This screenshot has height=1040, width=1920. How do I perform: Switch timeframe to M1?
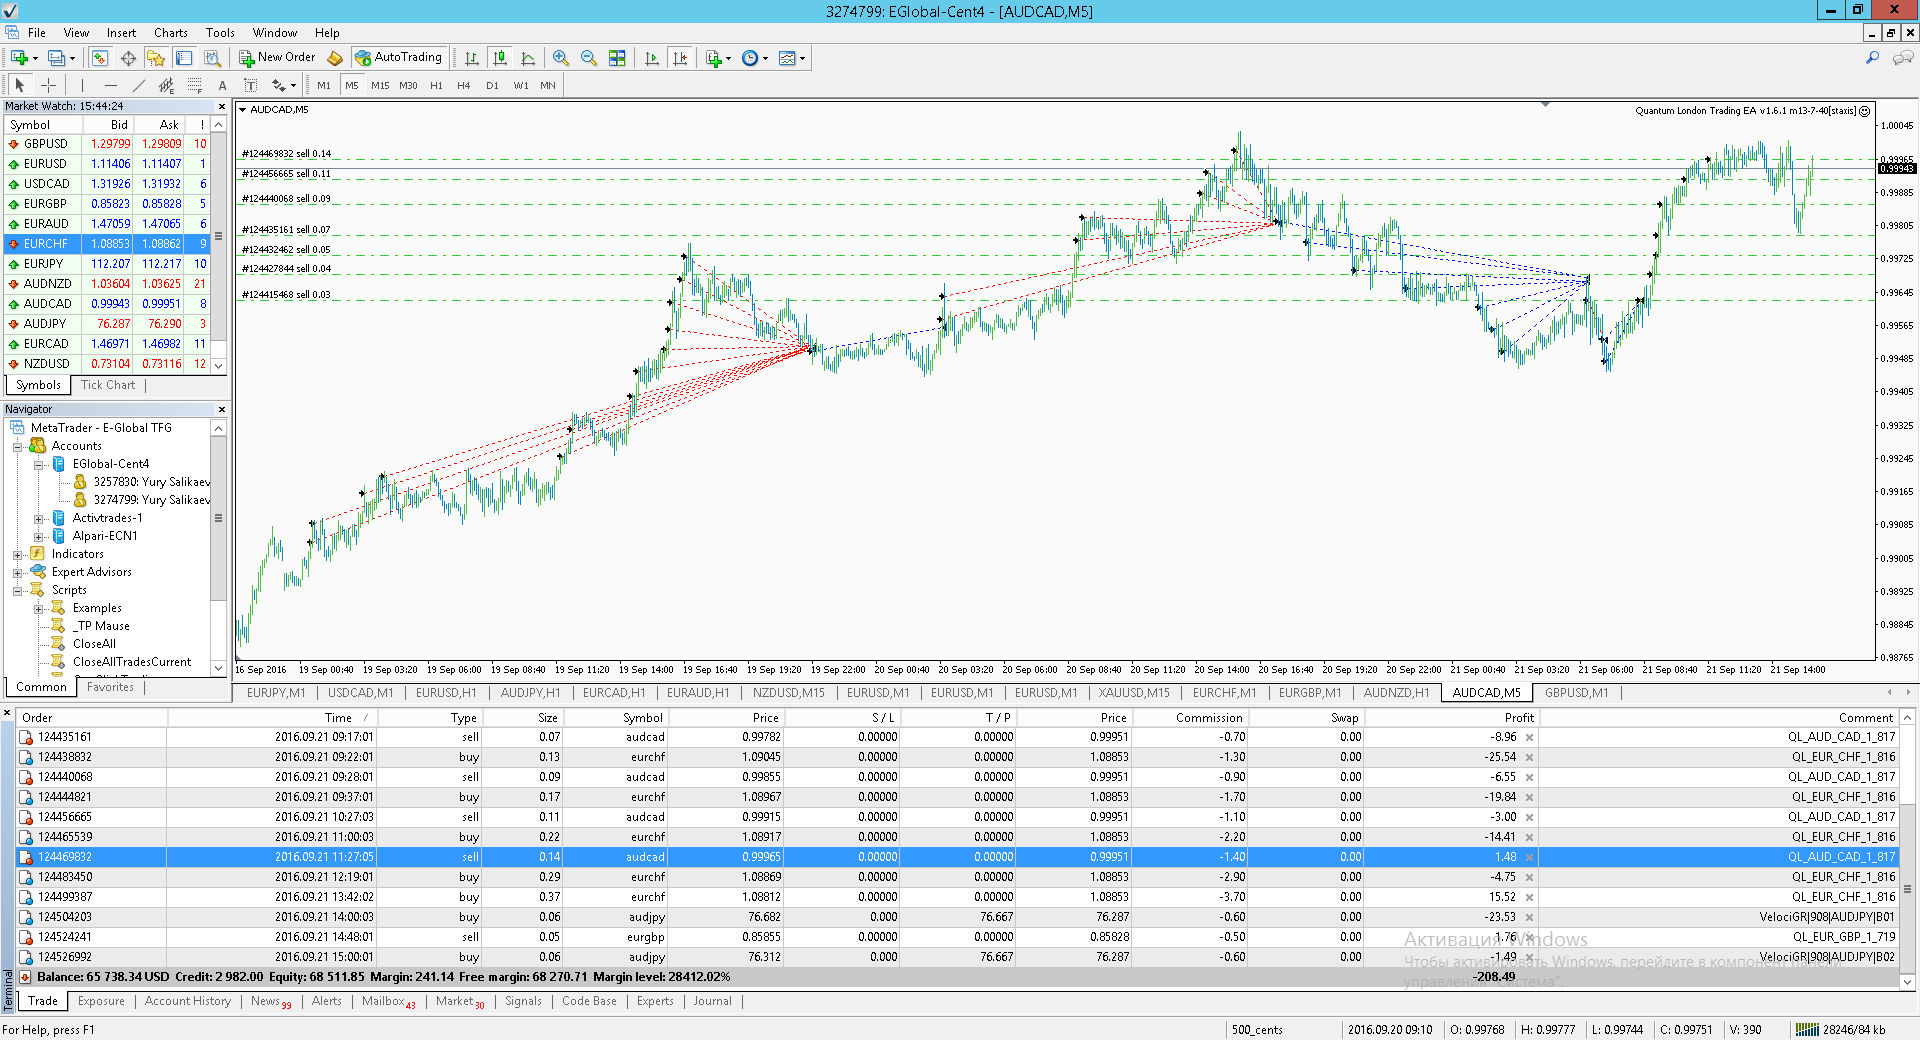(324, 85)
